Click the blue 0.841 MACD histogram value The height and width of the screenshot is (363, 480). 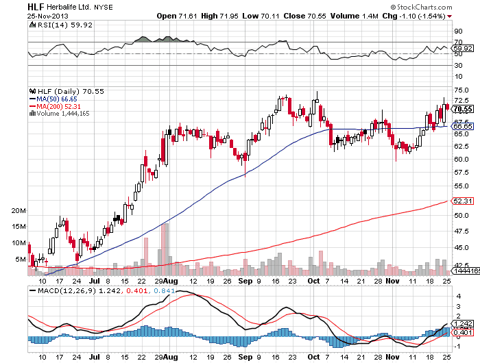click(x=165, y=291)
